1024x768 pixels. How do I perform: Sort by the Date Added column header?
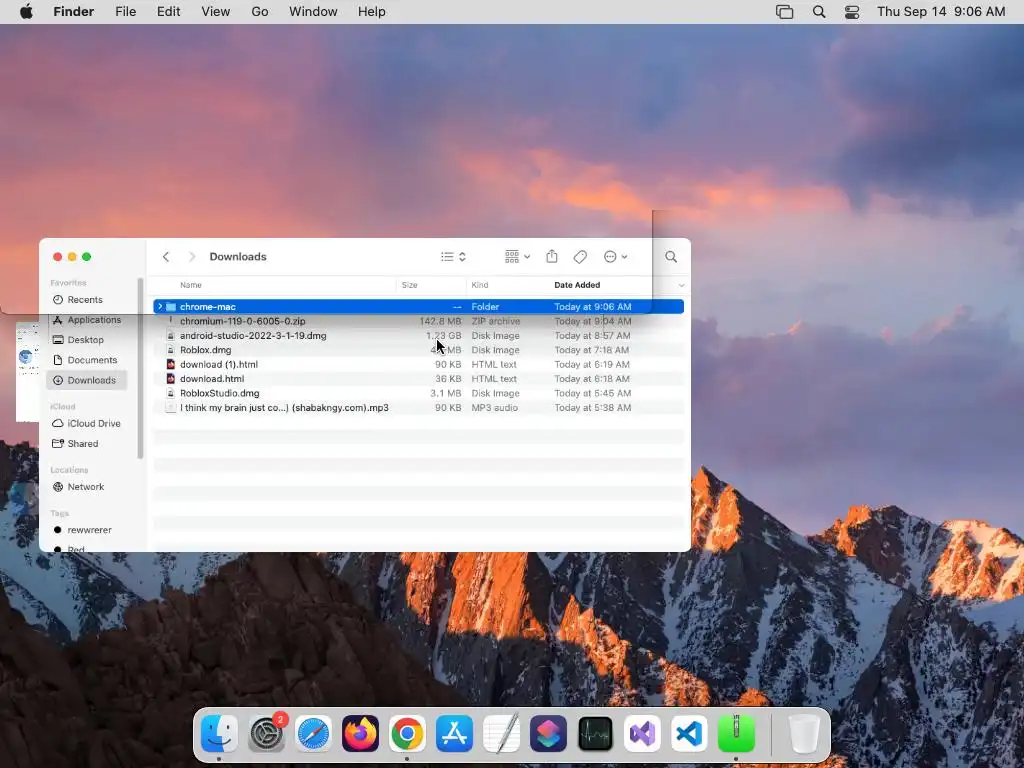click(x=577, y=285)
